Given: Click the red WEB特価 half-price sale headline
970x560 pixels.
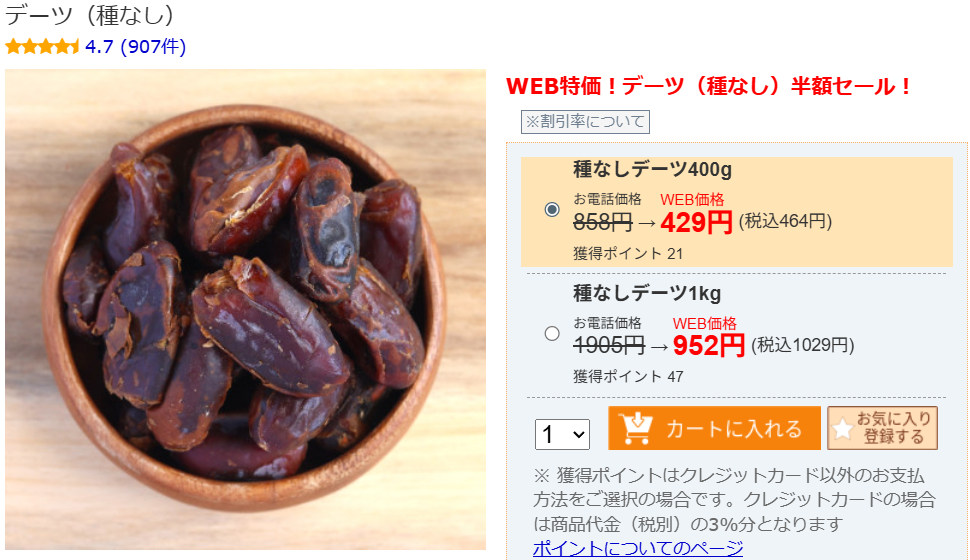Looking at the screenshot, I should click(709, 86).
